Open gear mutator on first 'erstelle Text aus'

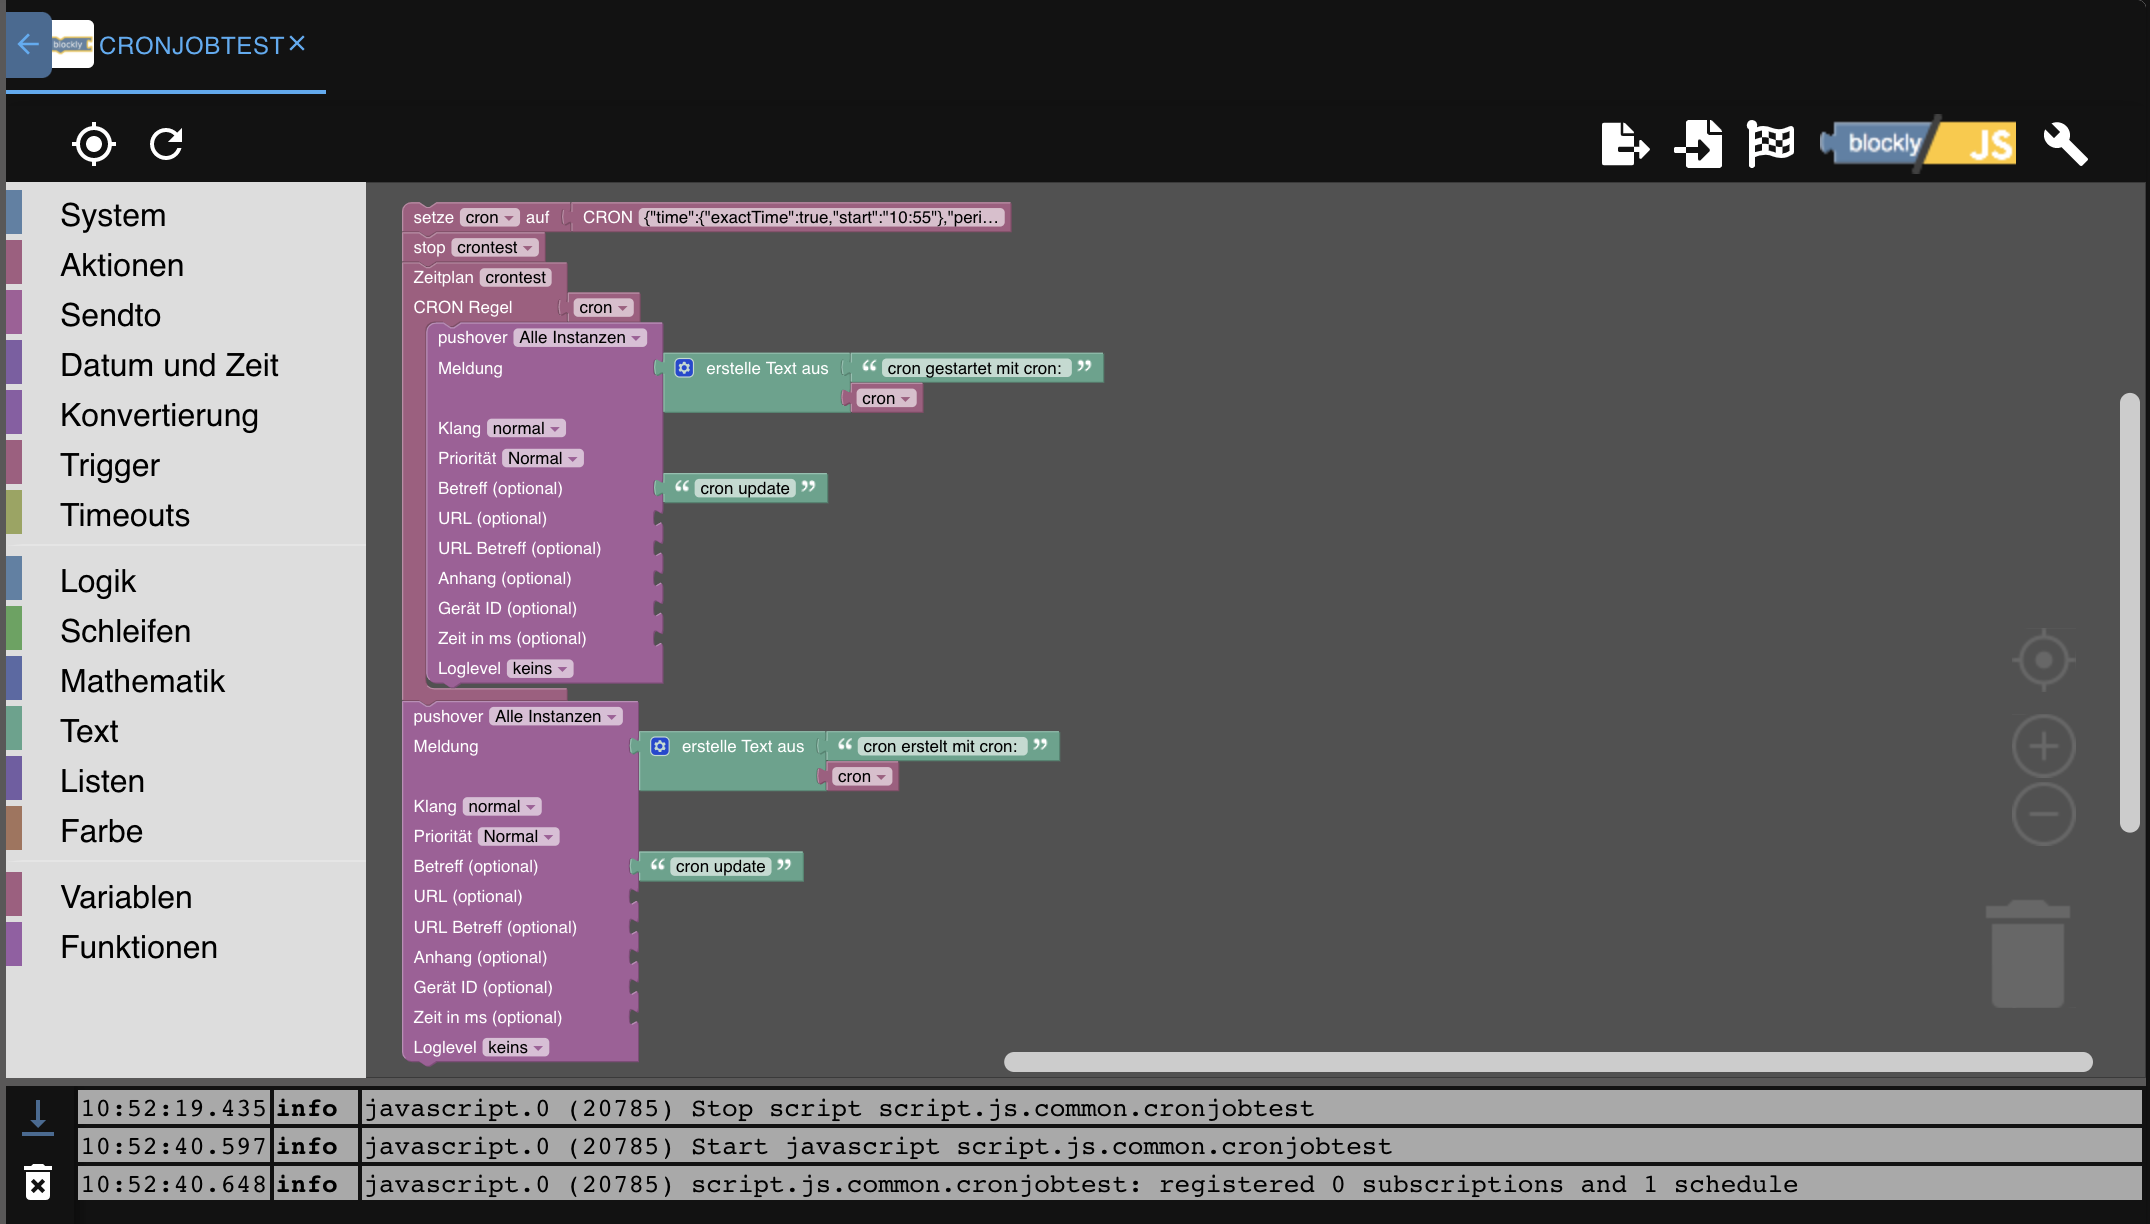point(684,368)
